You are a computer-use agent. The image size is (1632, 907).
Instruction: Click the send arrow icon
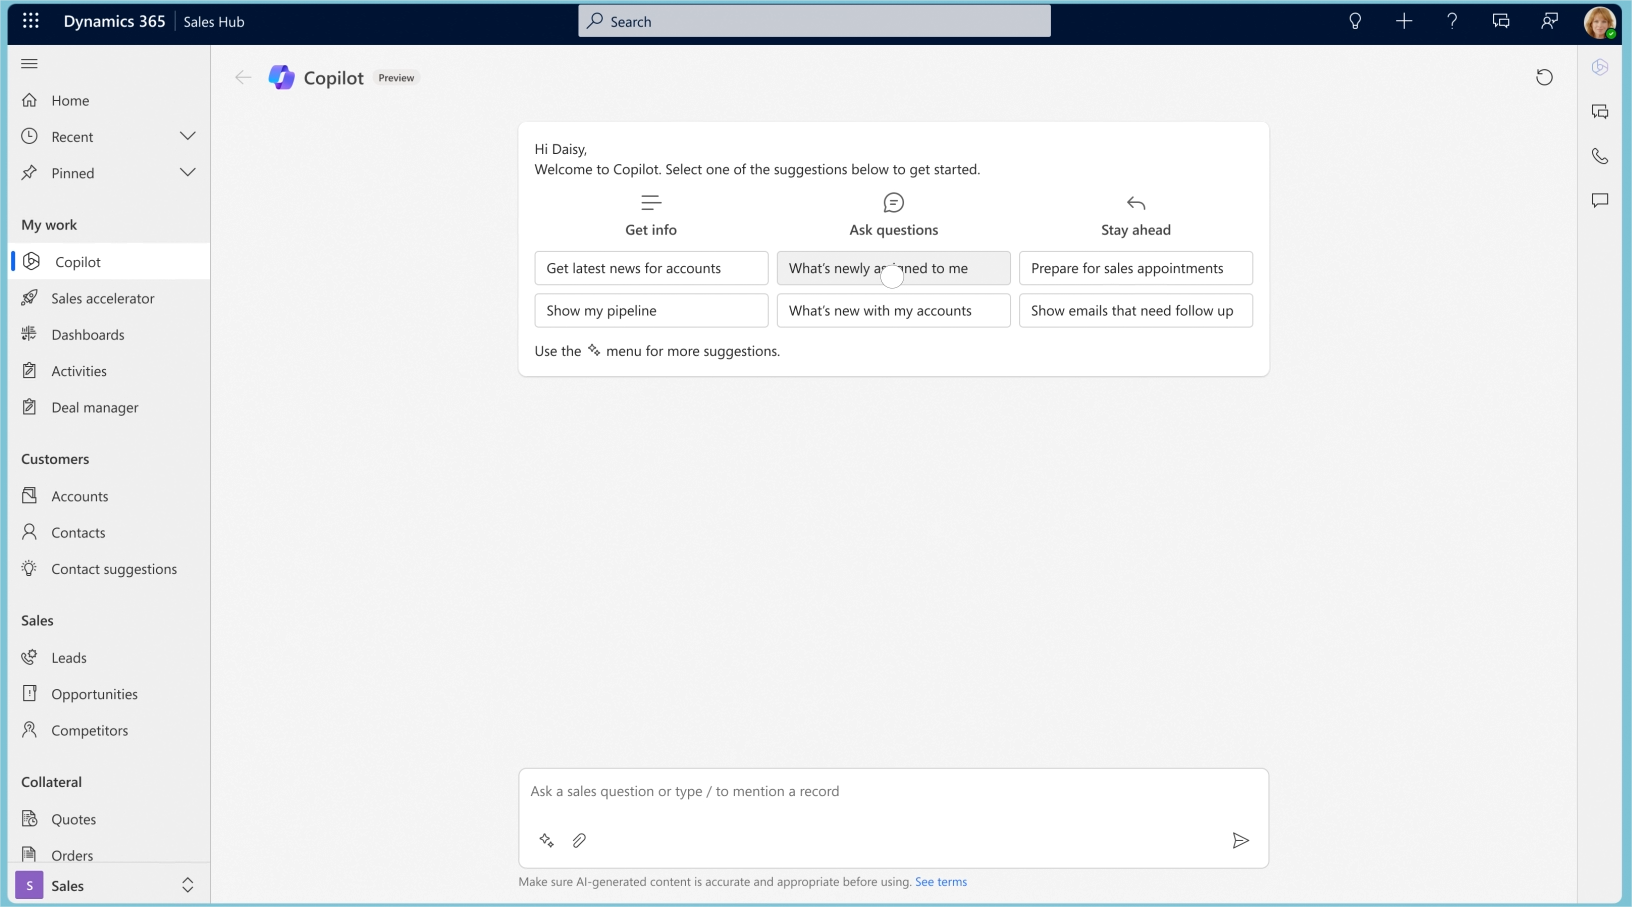1240,840
